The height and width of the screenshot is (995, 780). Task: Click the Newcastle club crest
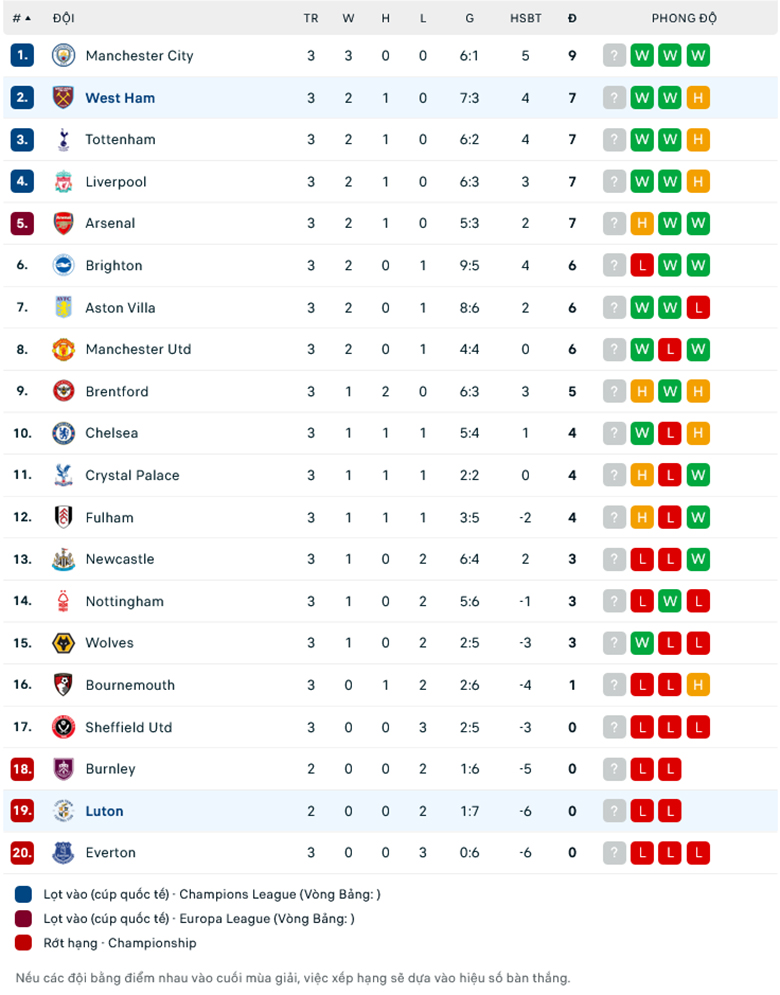coord(63,559)
